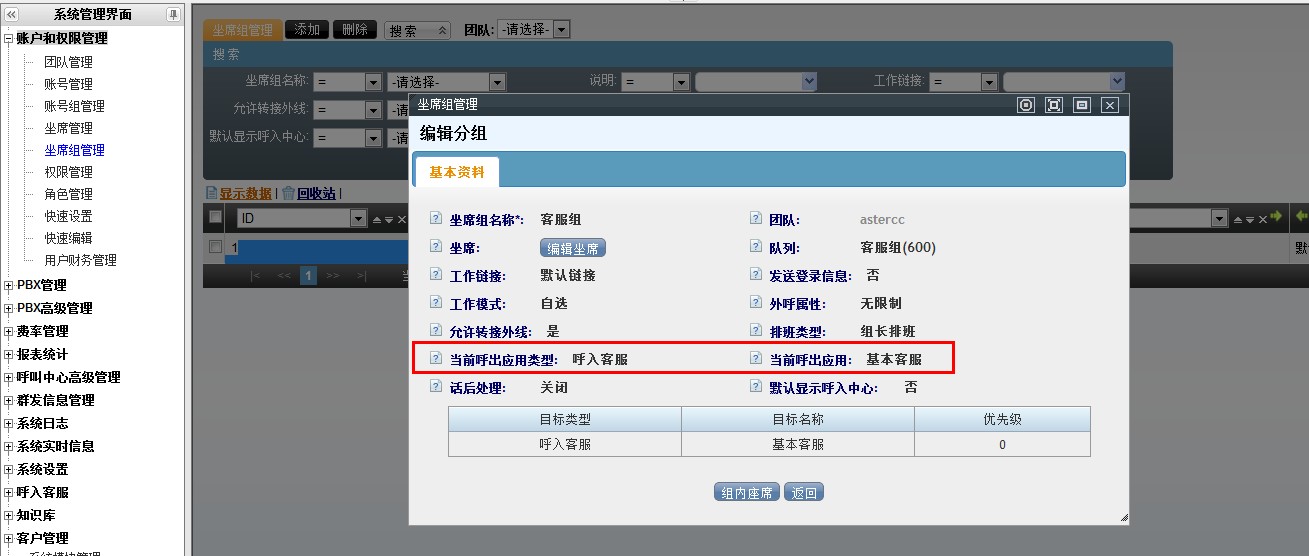Click help icon beside 坐席组名称
Viewport: 1309px width, 556px height.
click(435, 219)
